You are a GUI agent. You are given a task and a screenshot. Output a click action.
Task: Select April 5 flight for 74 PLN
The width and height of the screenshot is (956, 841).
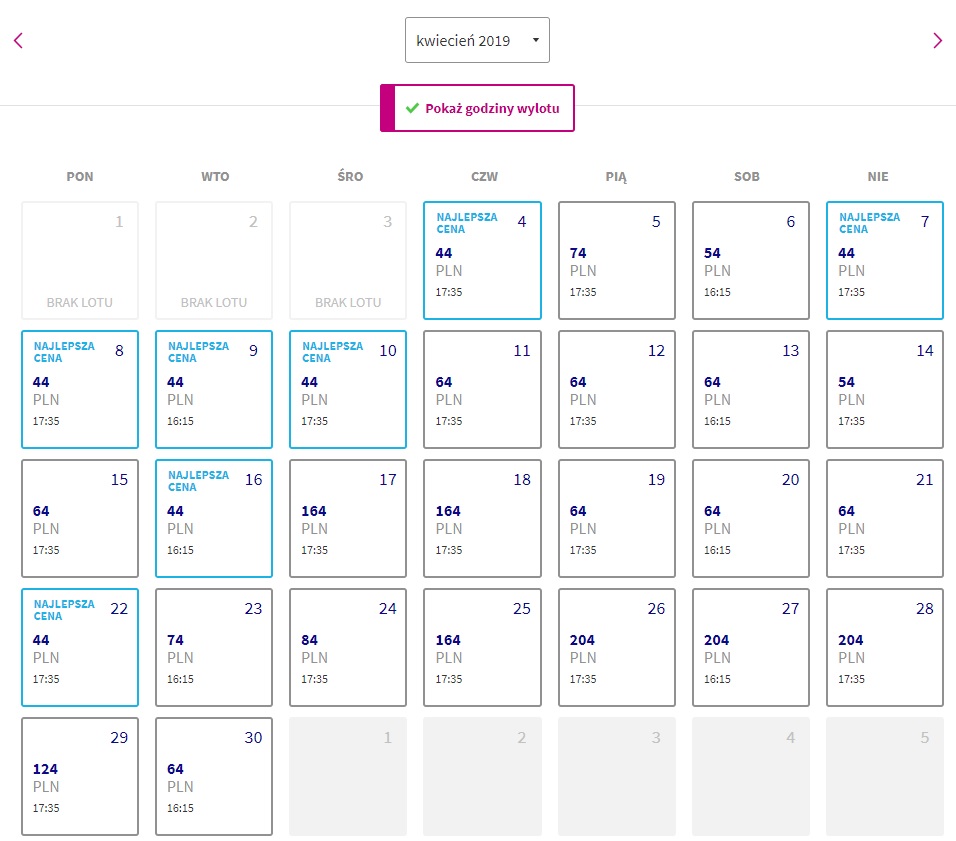pyautogui.click(x=616, y=260)
